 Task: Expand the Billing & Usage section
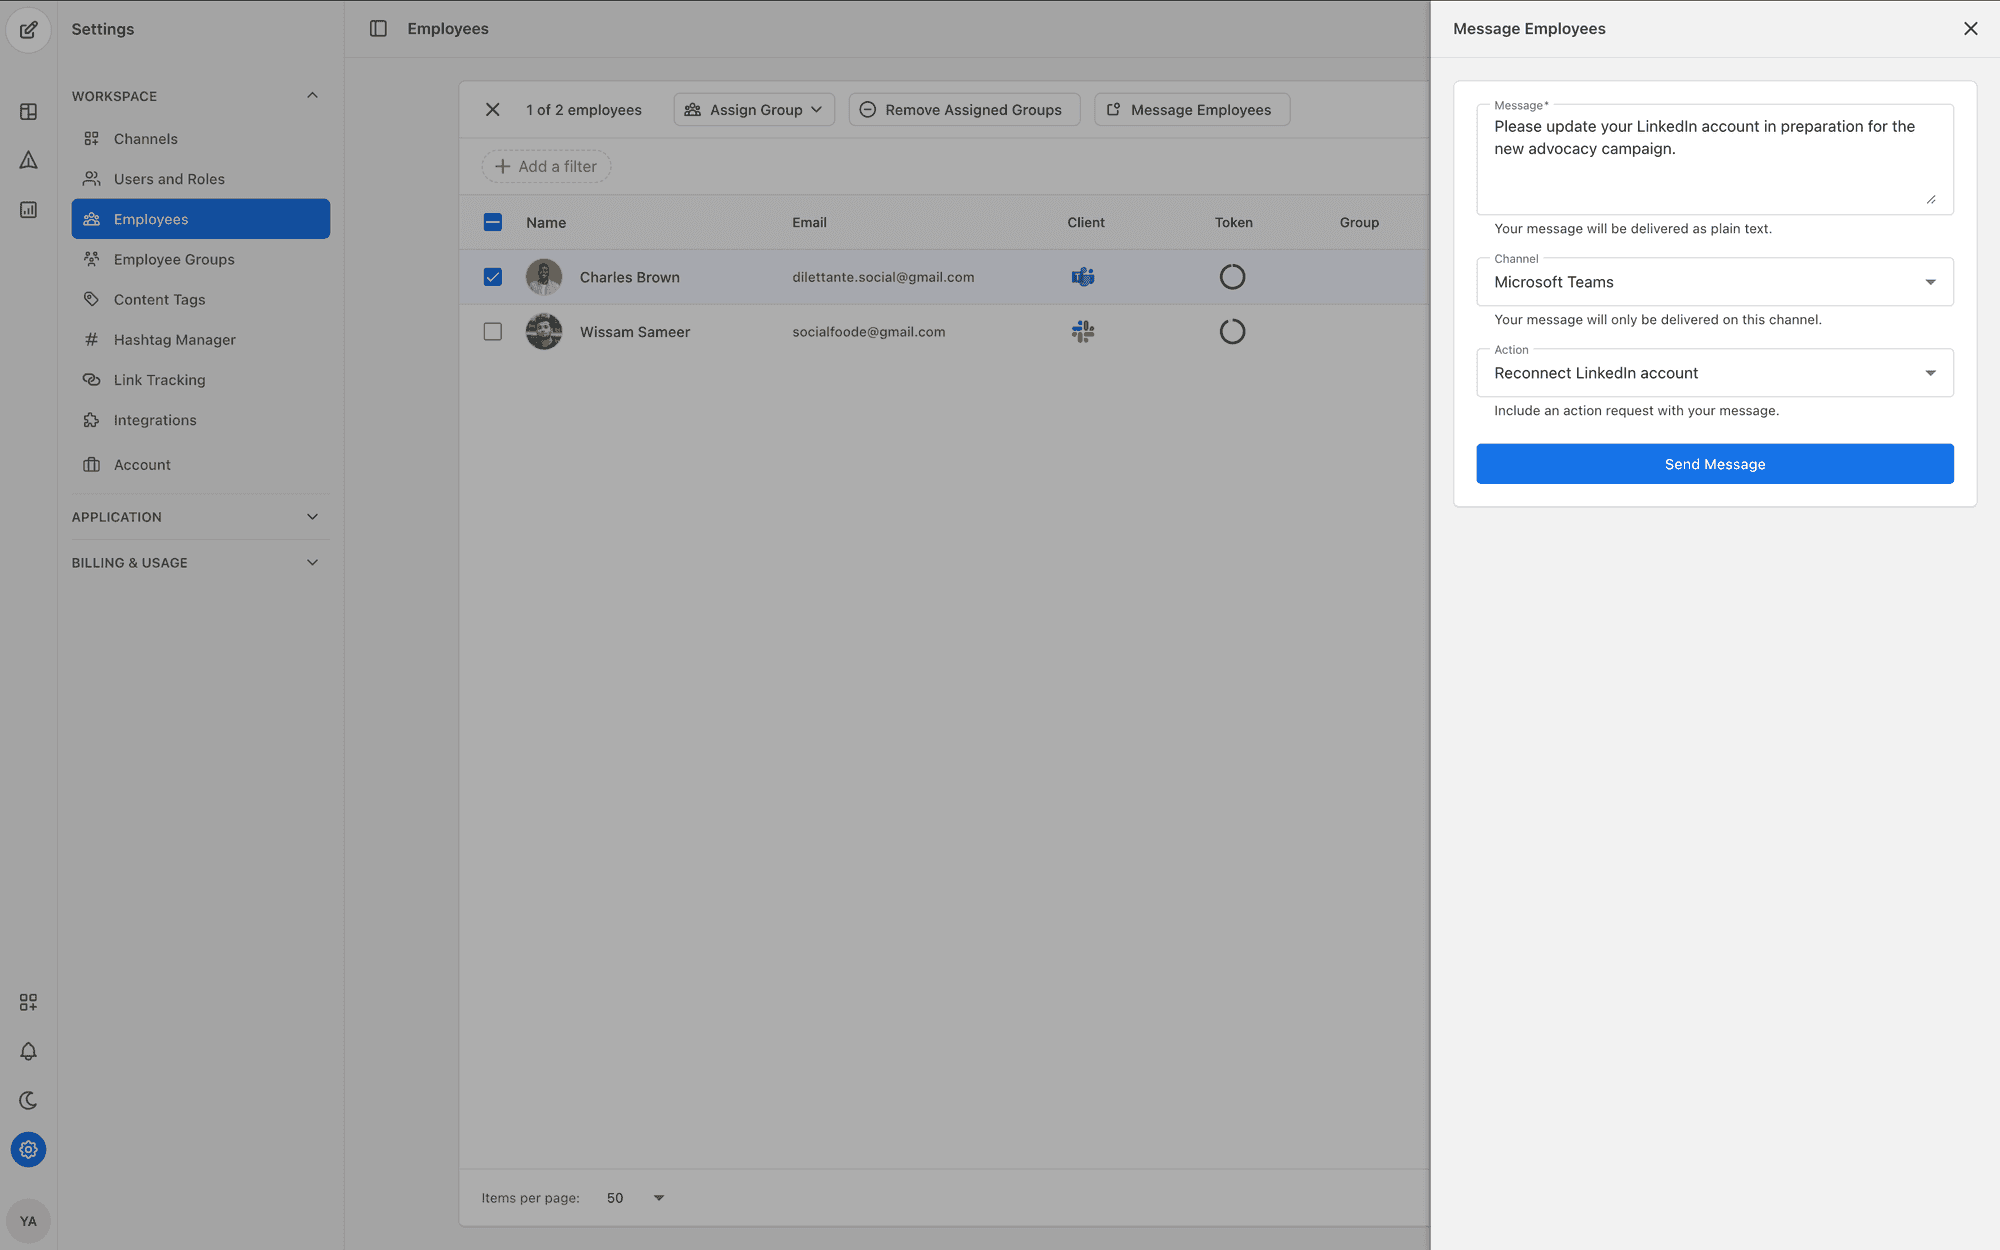196,563
